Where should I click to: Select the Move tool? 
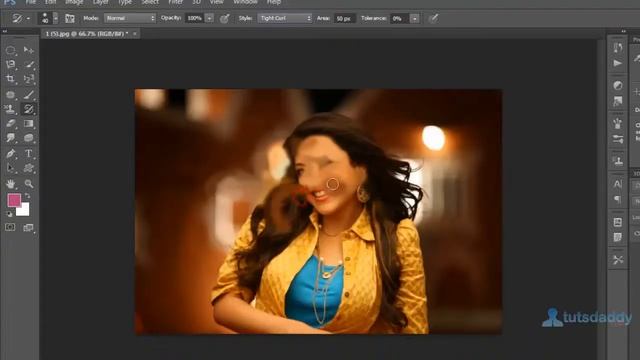[29, 50]
